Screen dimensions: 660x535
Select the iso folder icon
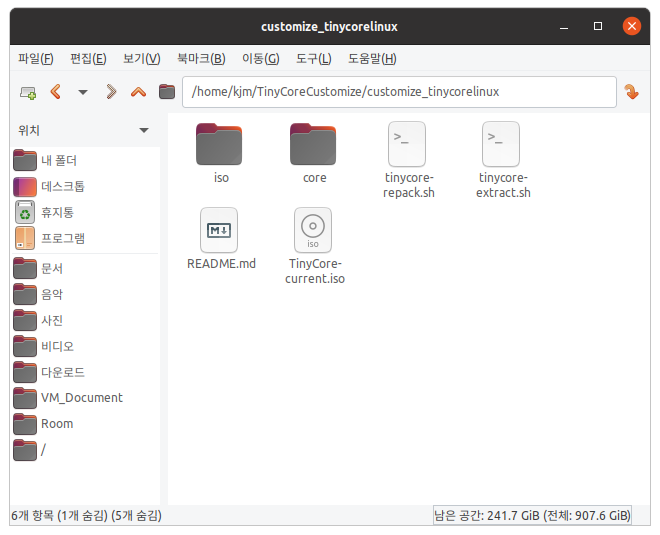(219, 144)
